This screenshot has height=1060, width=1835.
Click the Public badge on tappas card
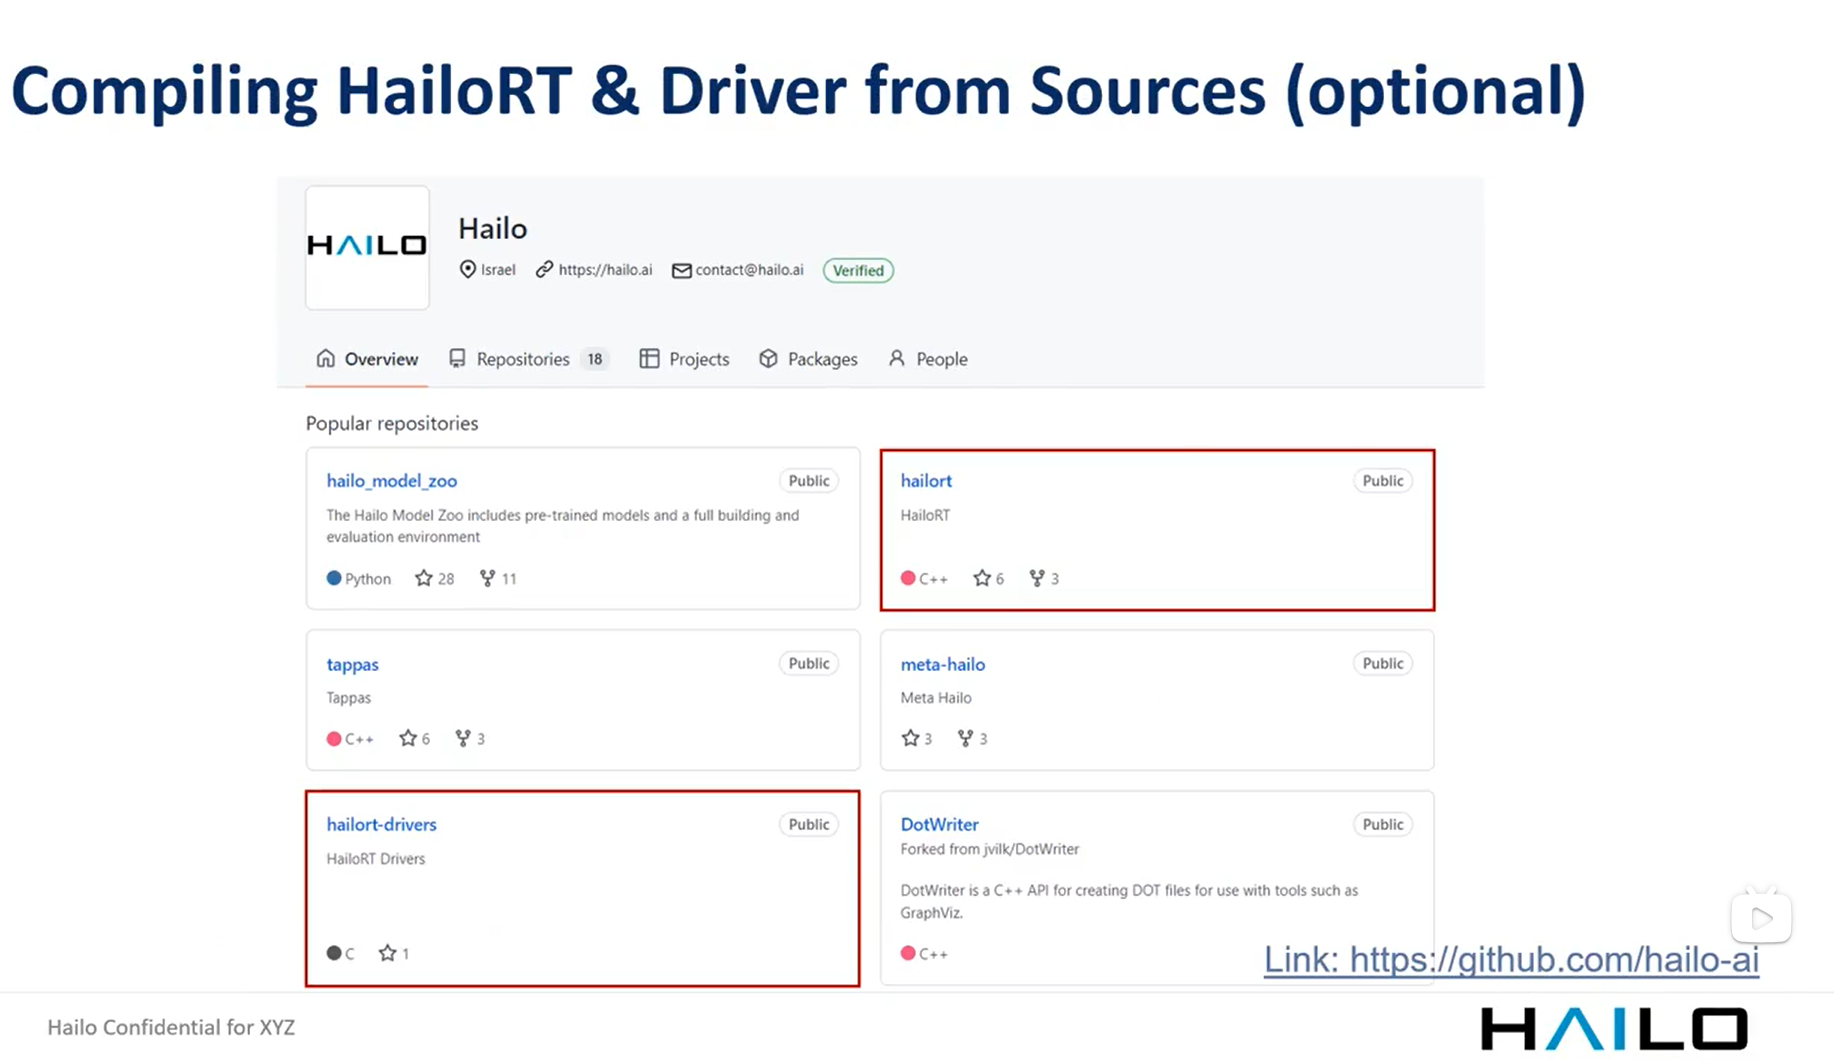(809, 663)
